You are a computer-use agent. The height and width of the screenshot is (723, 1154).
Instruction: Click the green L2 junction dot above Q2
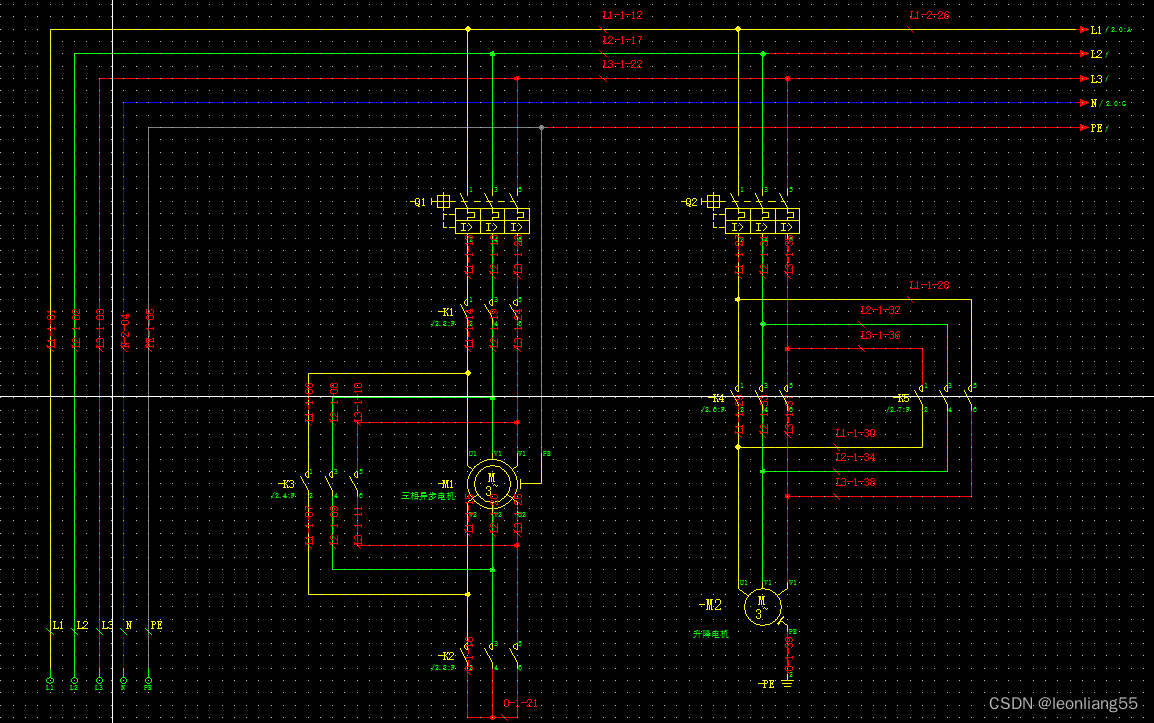(x=763, y=54)
